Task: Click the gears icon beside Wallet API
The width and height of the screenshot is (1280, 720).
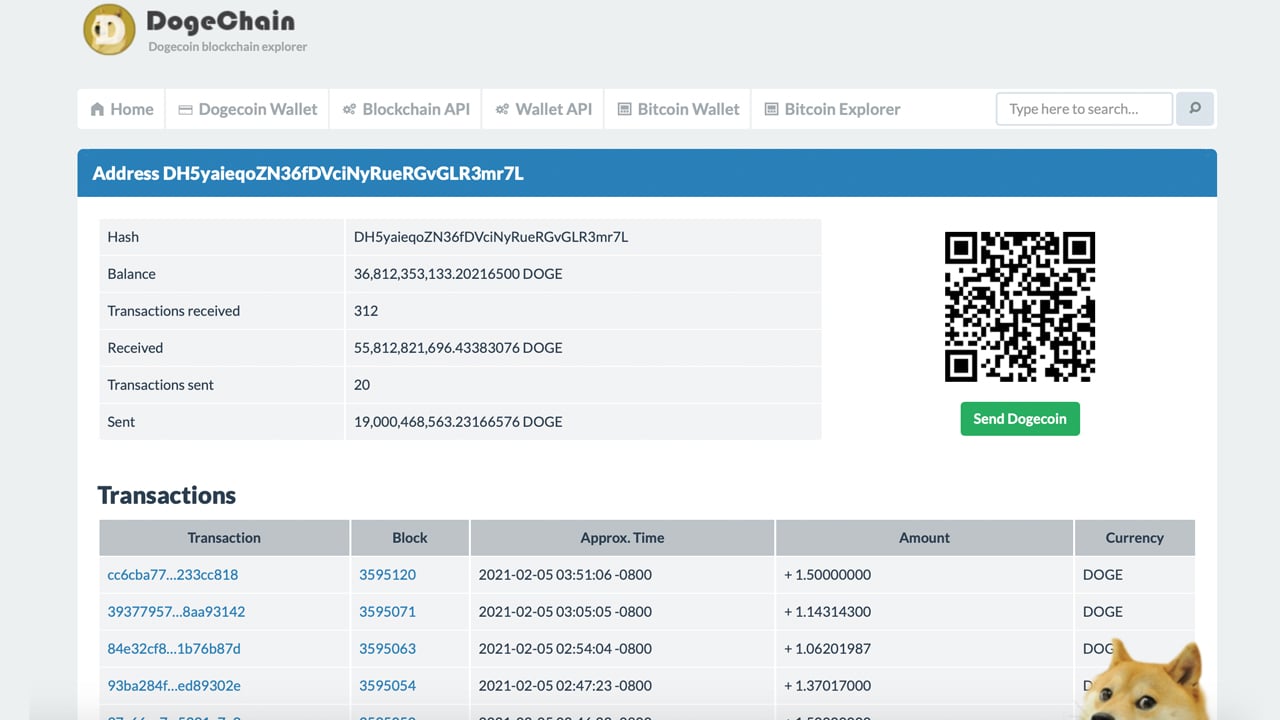Action: coord(502,109)
